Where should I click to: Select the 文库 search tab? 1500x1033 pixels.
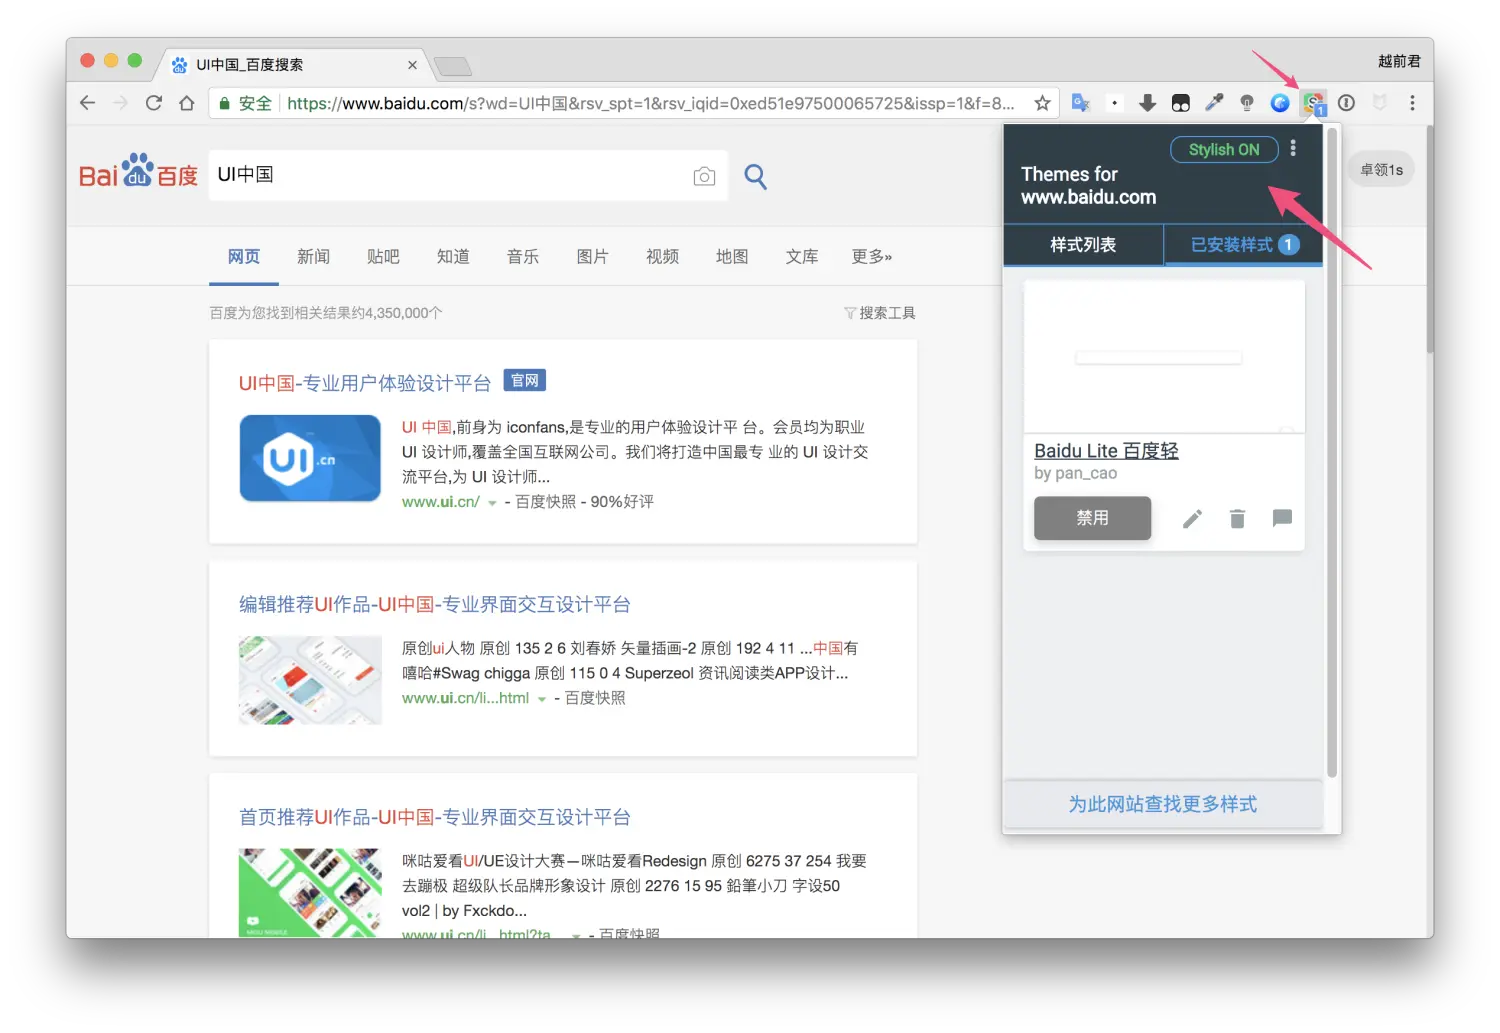pos(802,257)
